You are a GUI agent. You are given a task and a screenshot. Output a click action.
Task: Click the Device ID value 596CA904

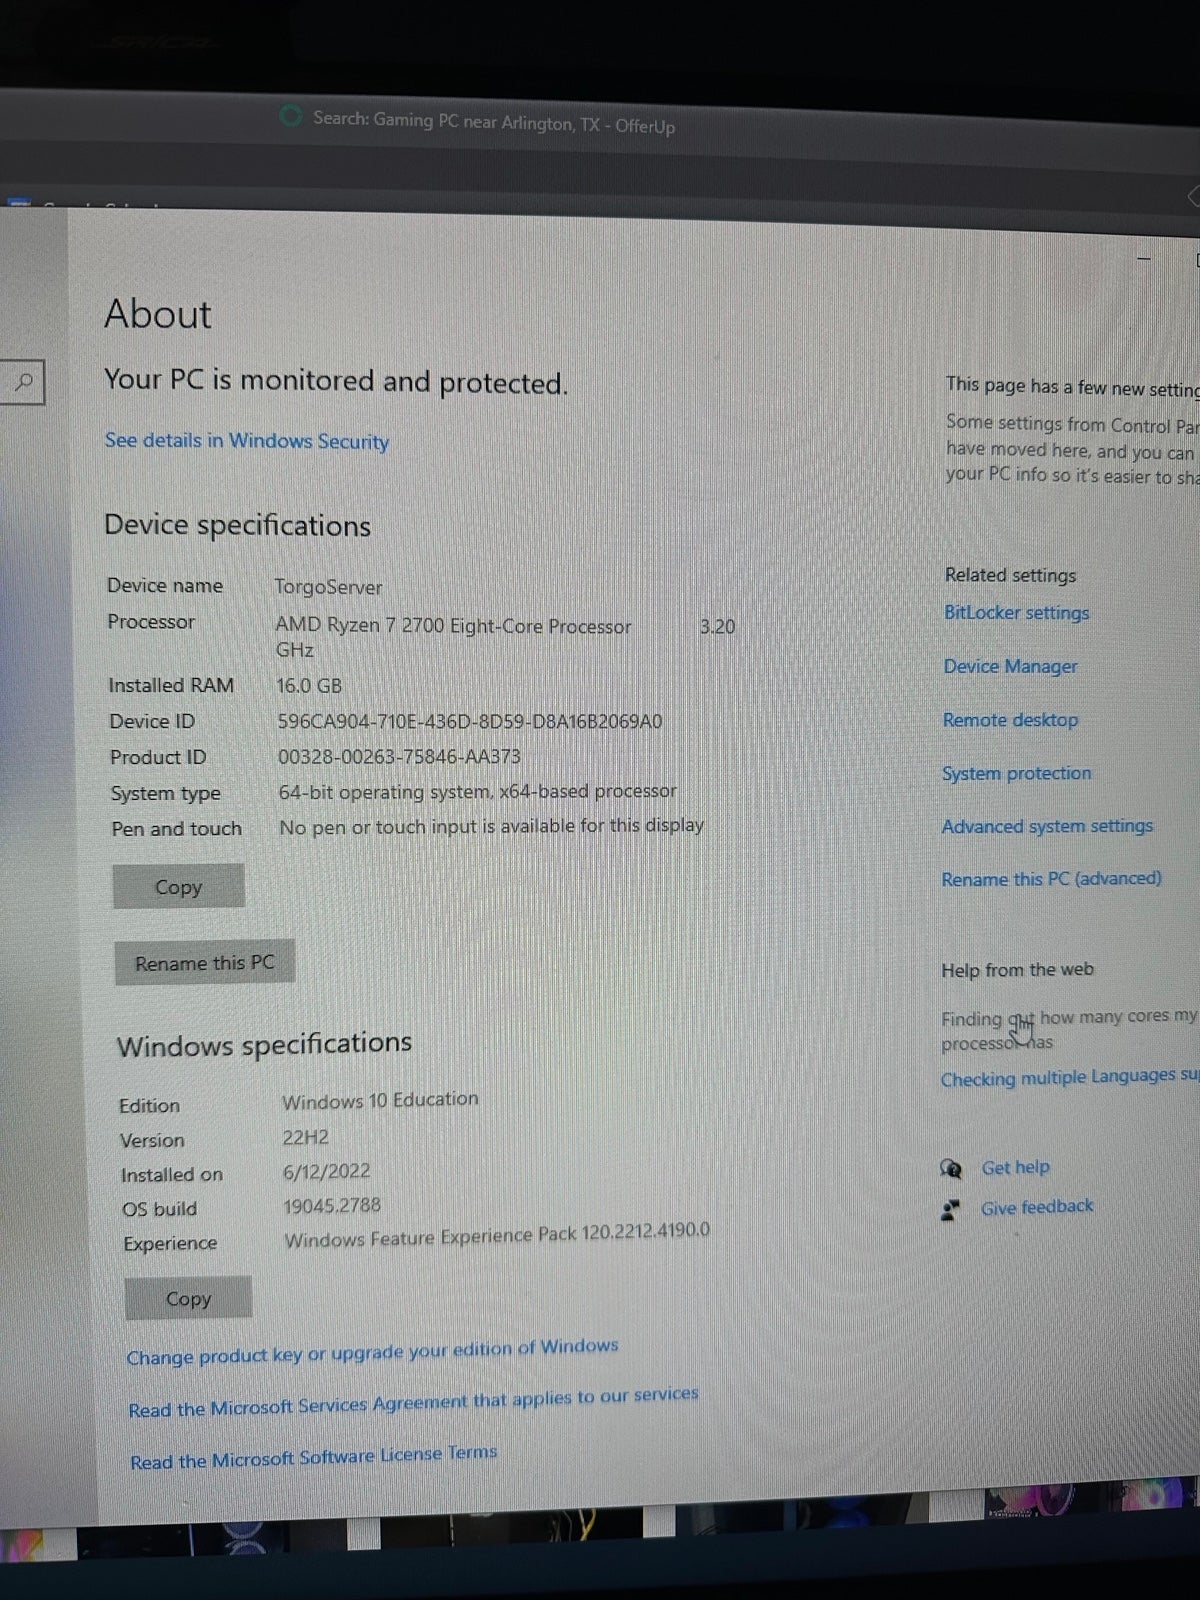(469, 721)
